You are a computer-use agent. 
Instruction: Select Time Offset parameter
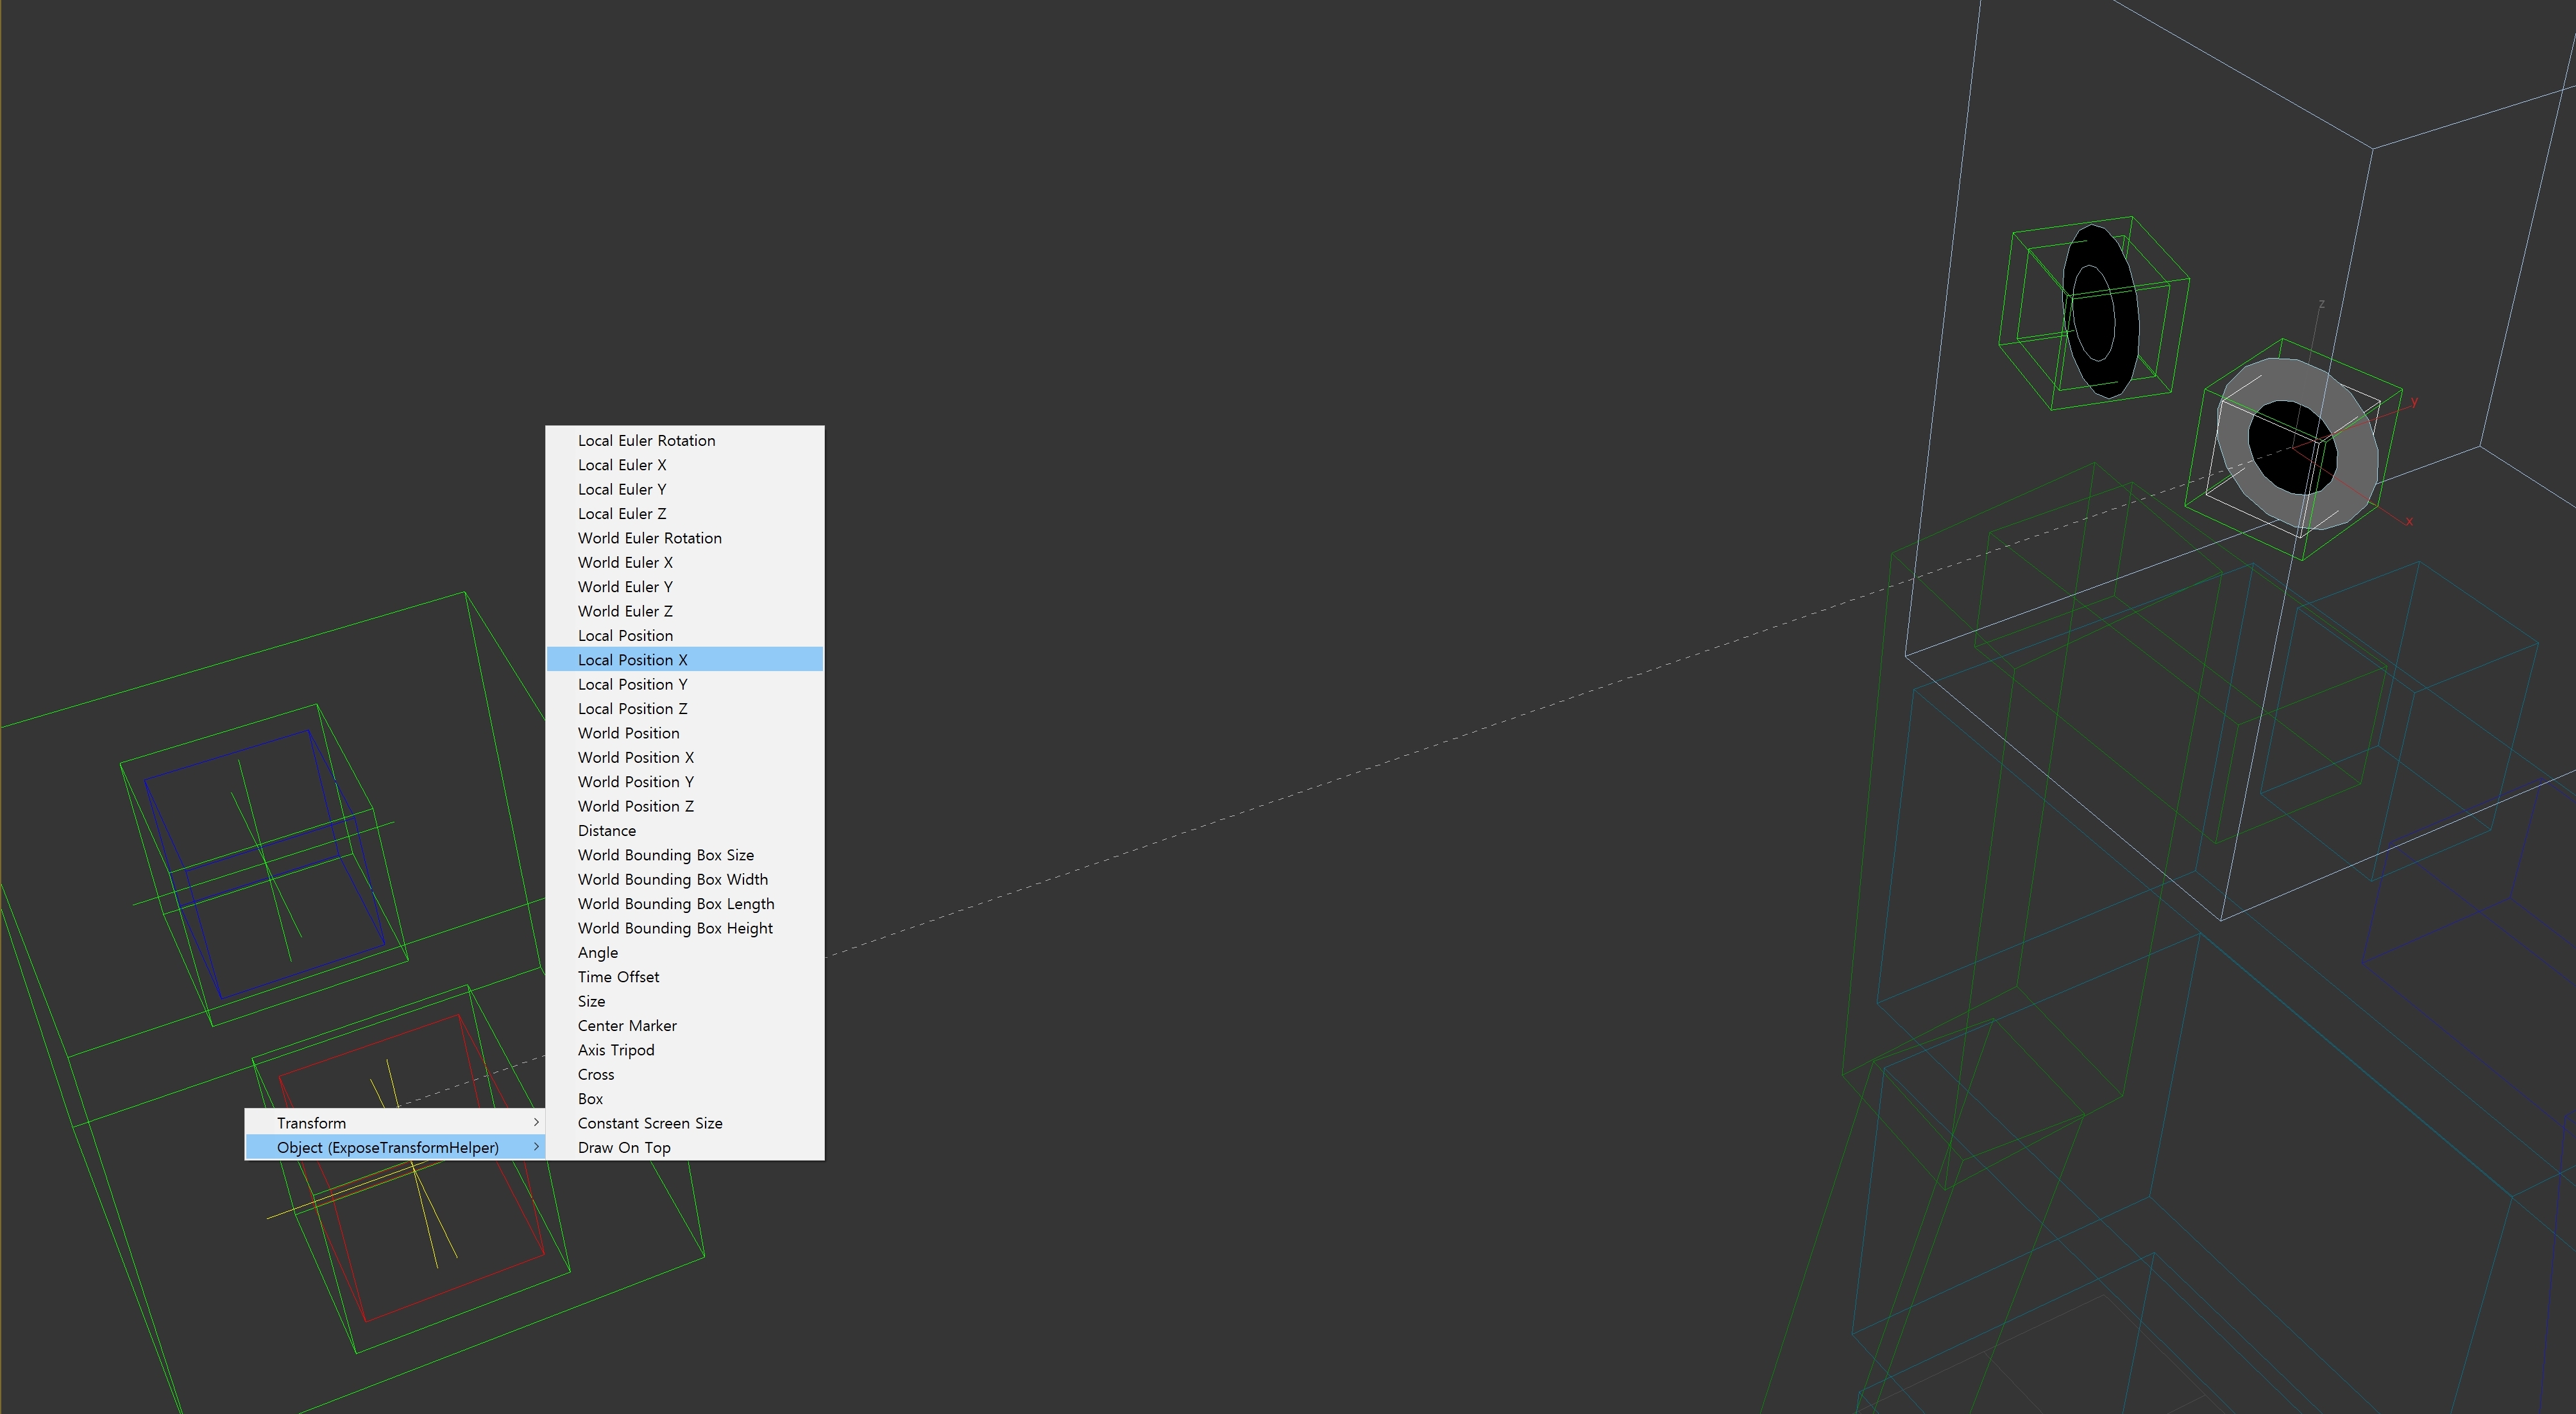(618, 977)
